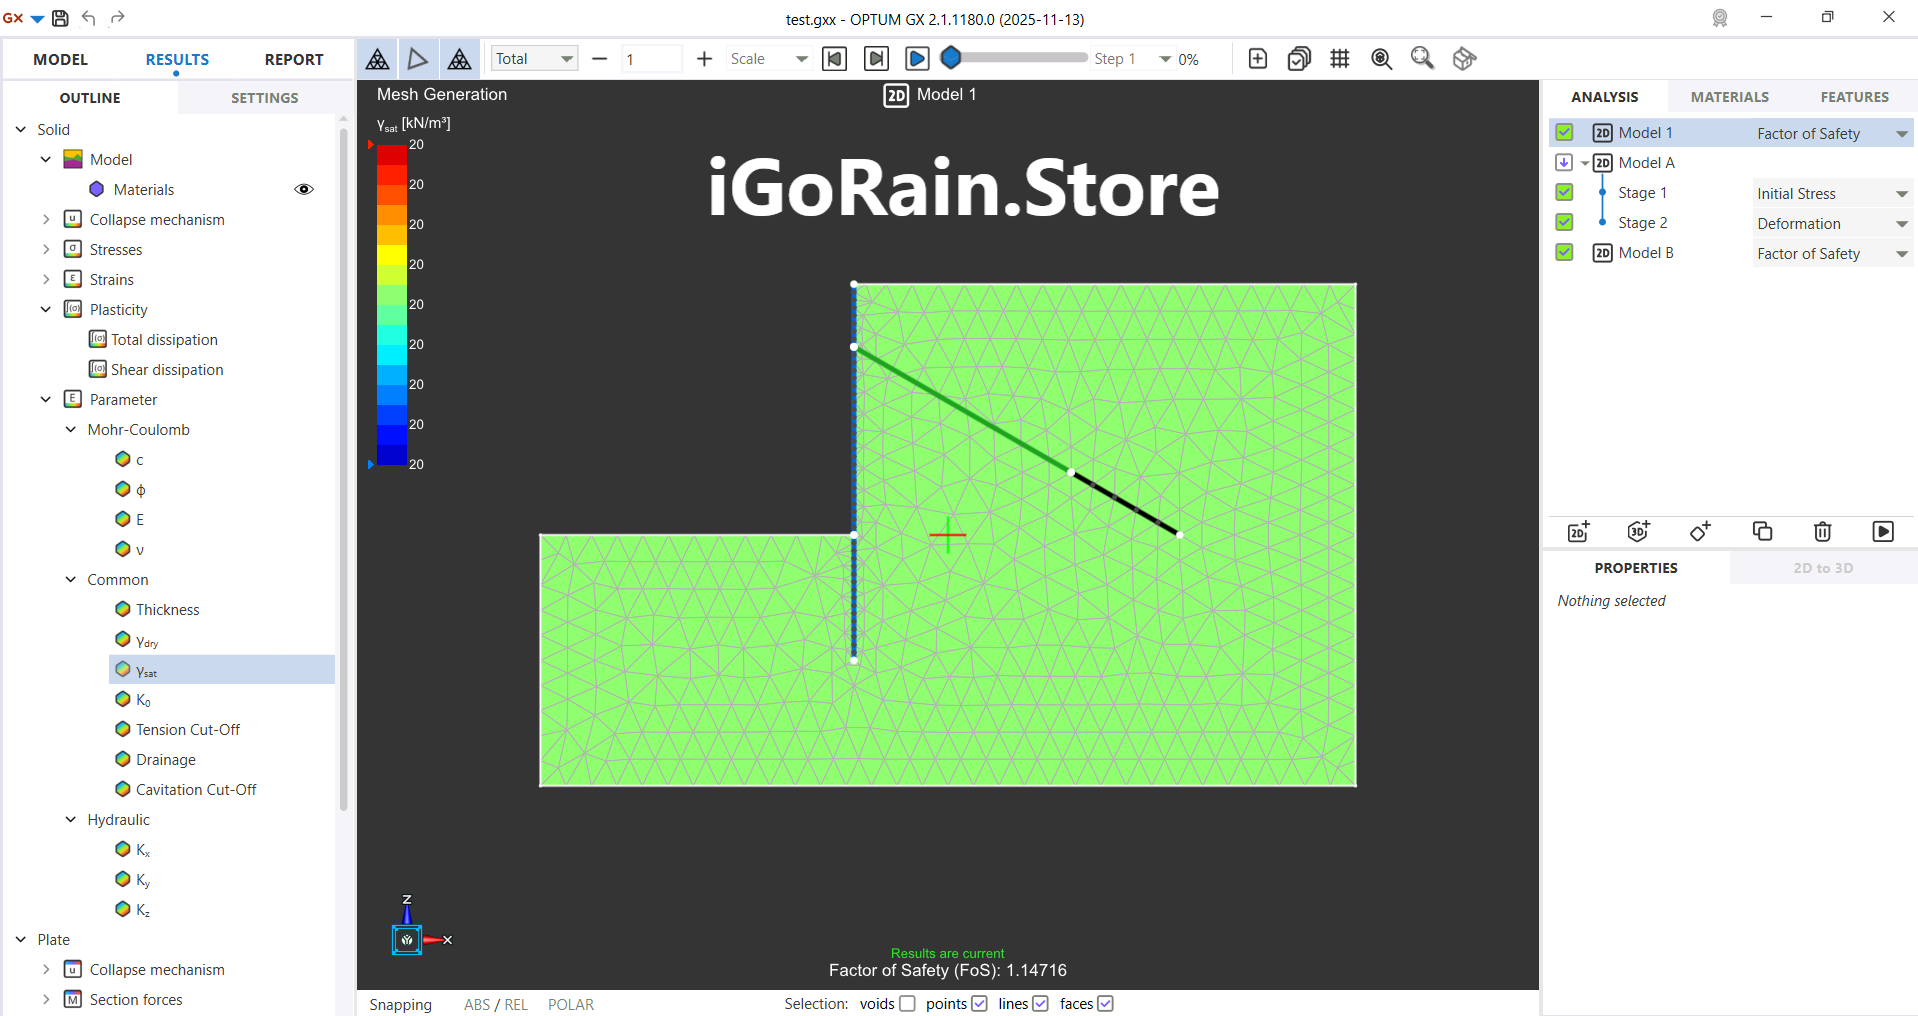Screen dimensions: 1918x1016
Task: Click the step progress slider handle
Action: [951, 58]
